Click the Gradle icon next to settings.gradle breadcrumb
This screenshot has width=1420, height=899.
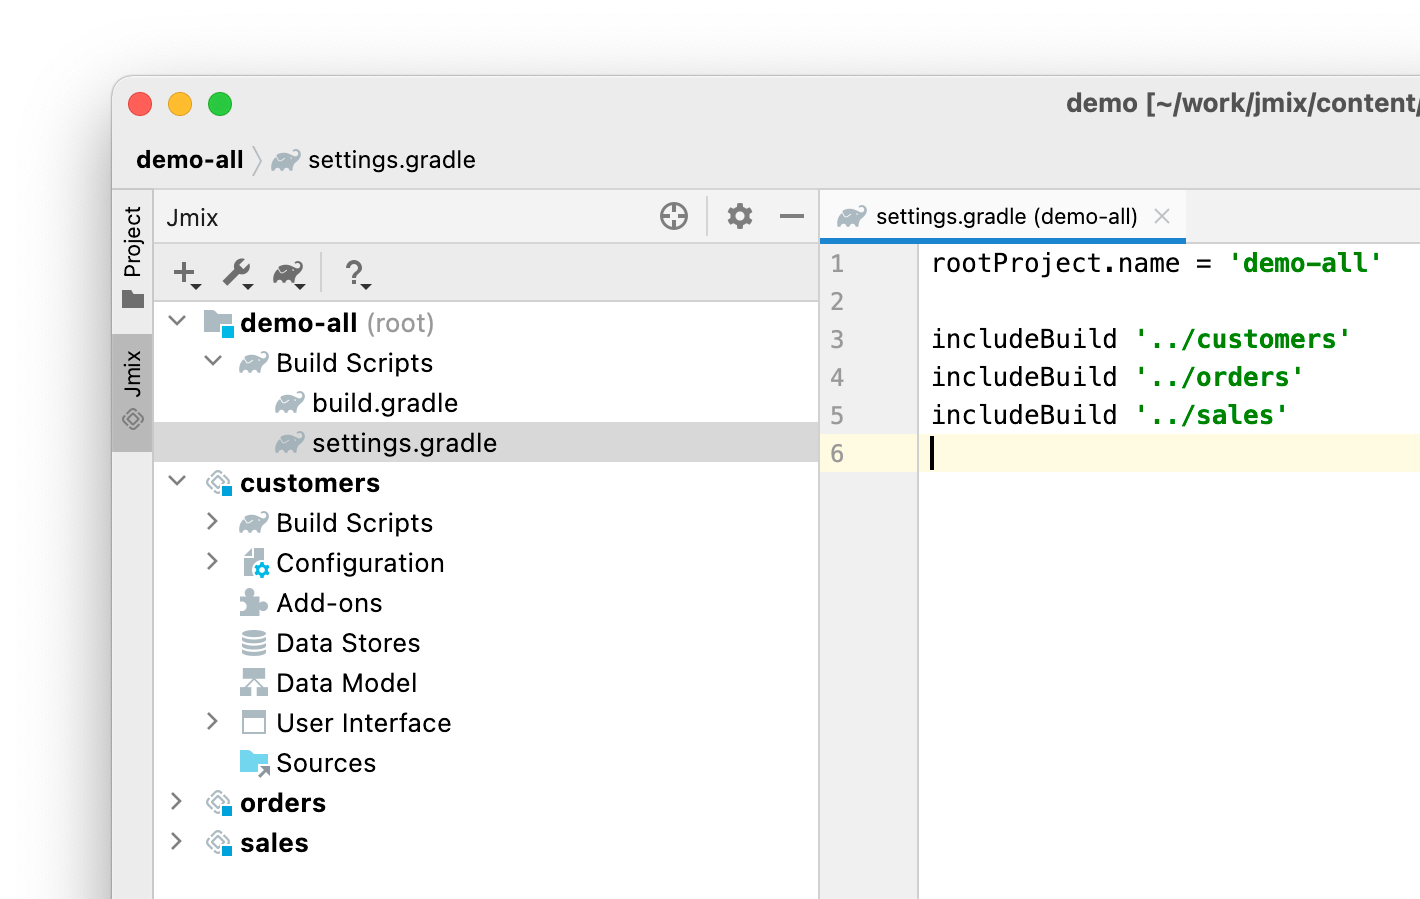286,160
